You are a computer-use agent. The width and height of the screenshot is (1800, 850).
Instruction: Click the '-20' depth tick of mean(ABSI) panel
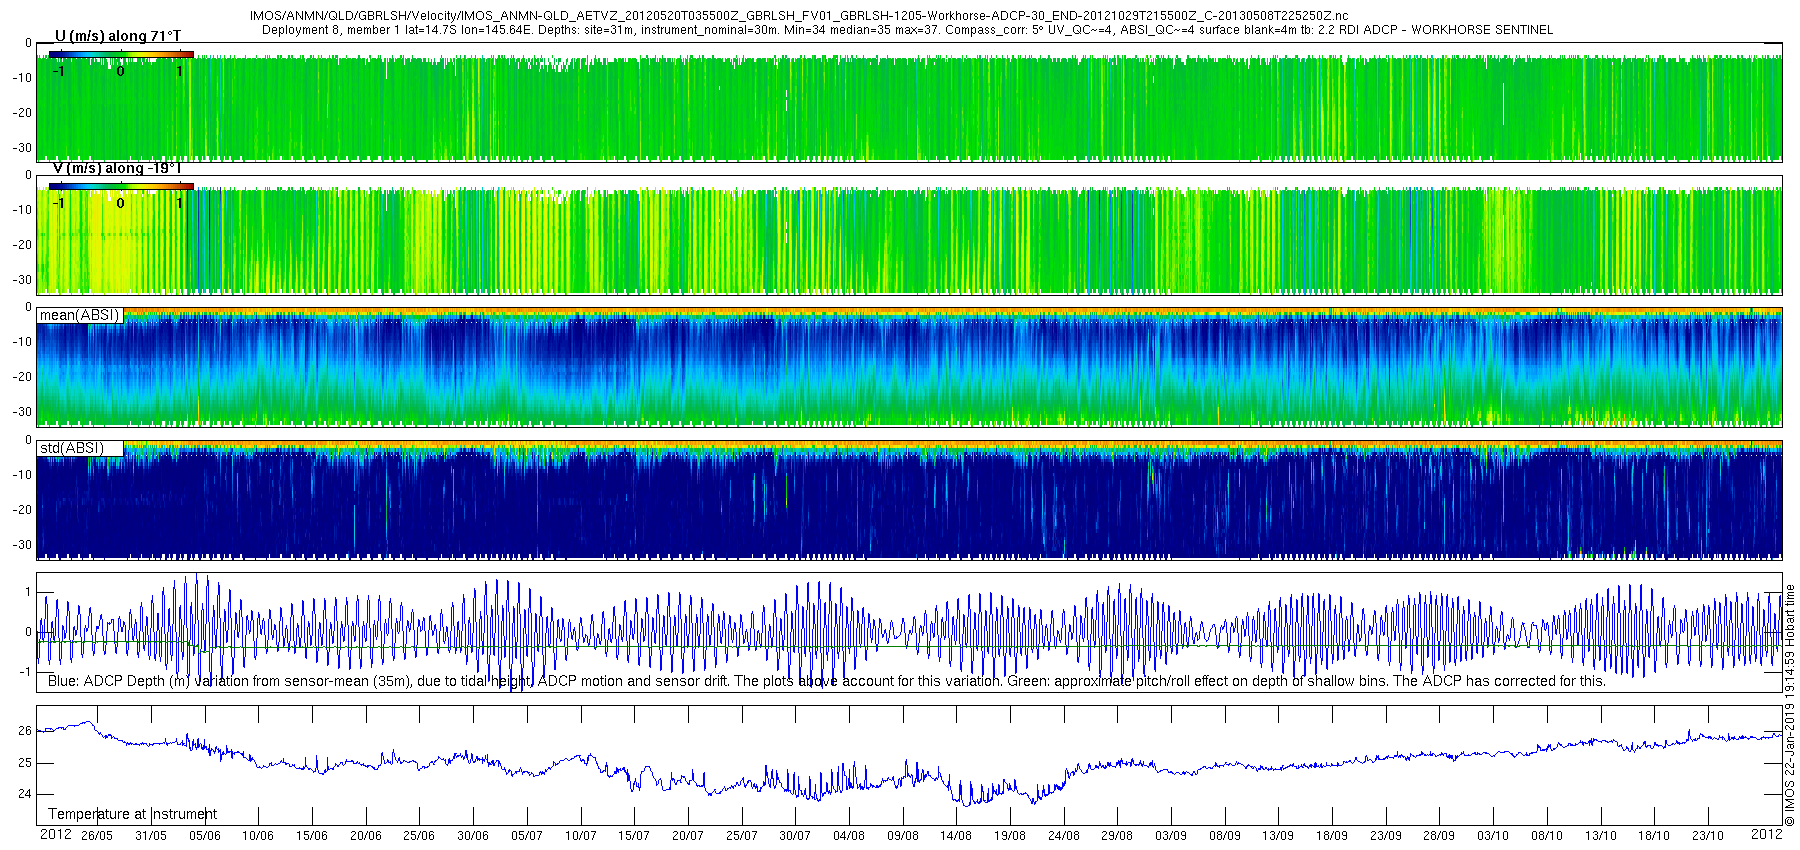point(22,377)
